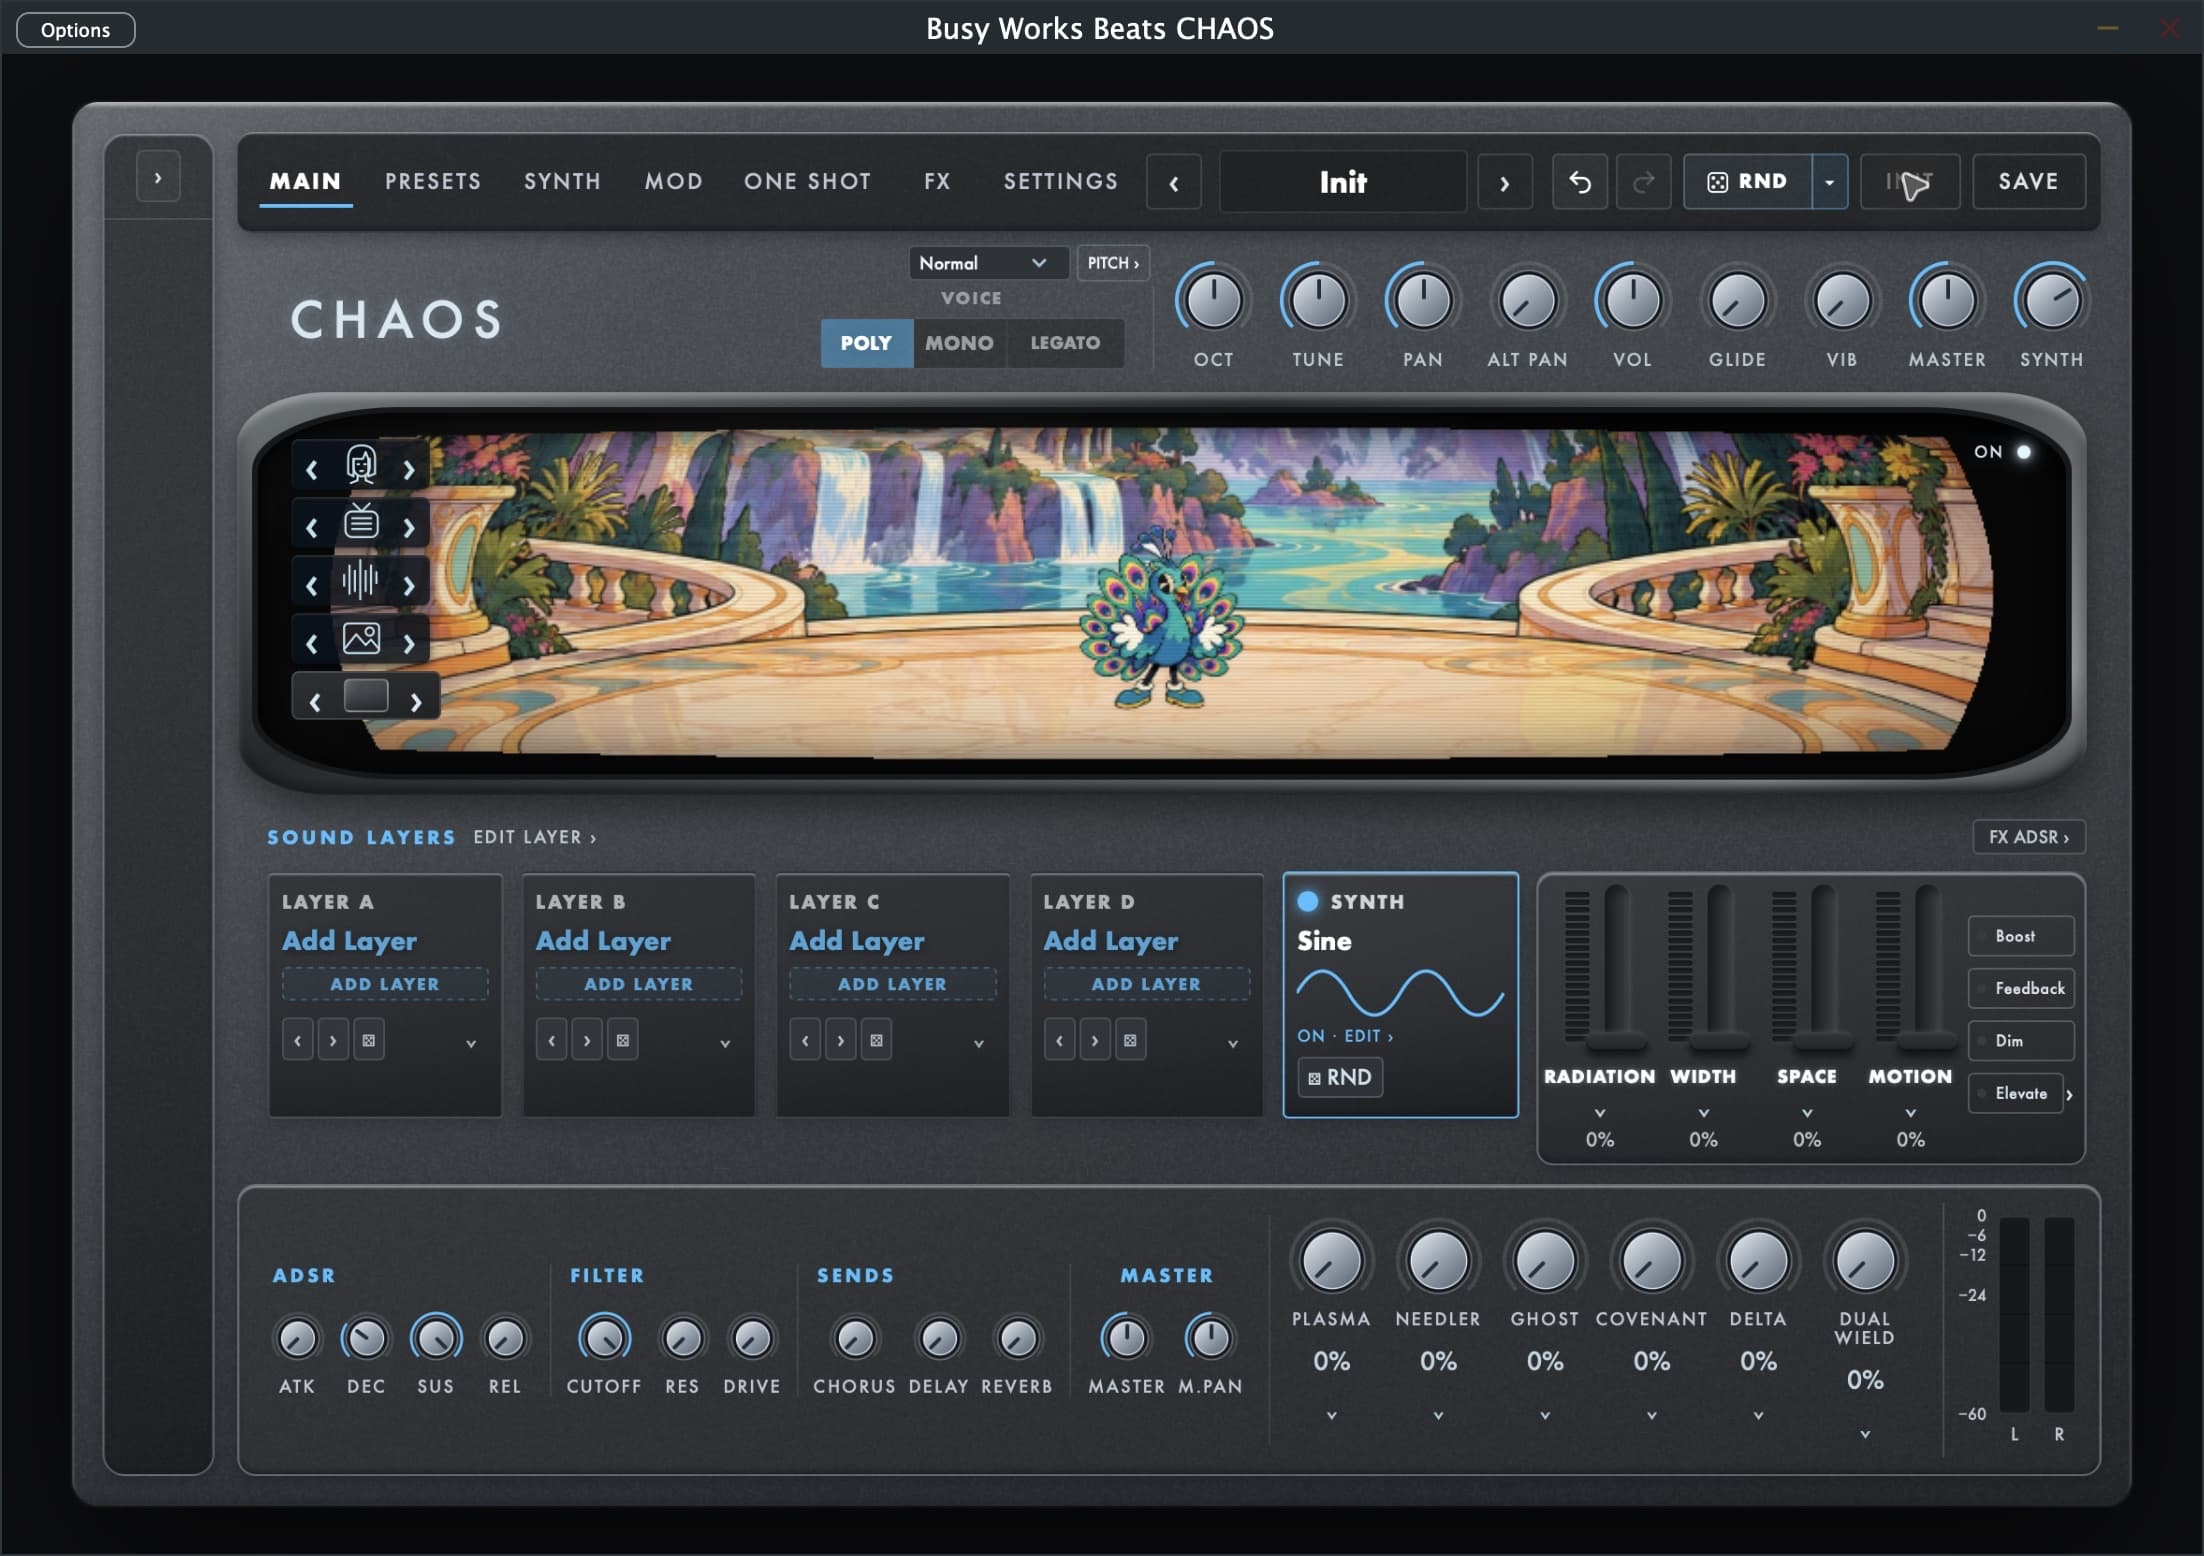
Task: Expand the Layer B dropdown chevron
Action: point(725,1043)
